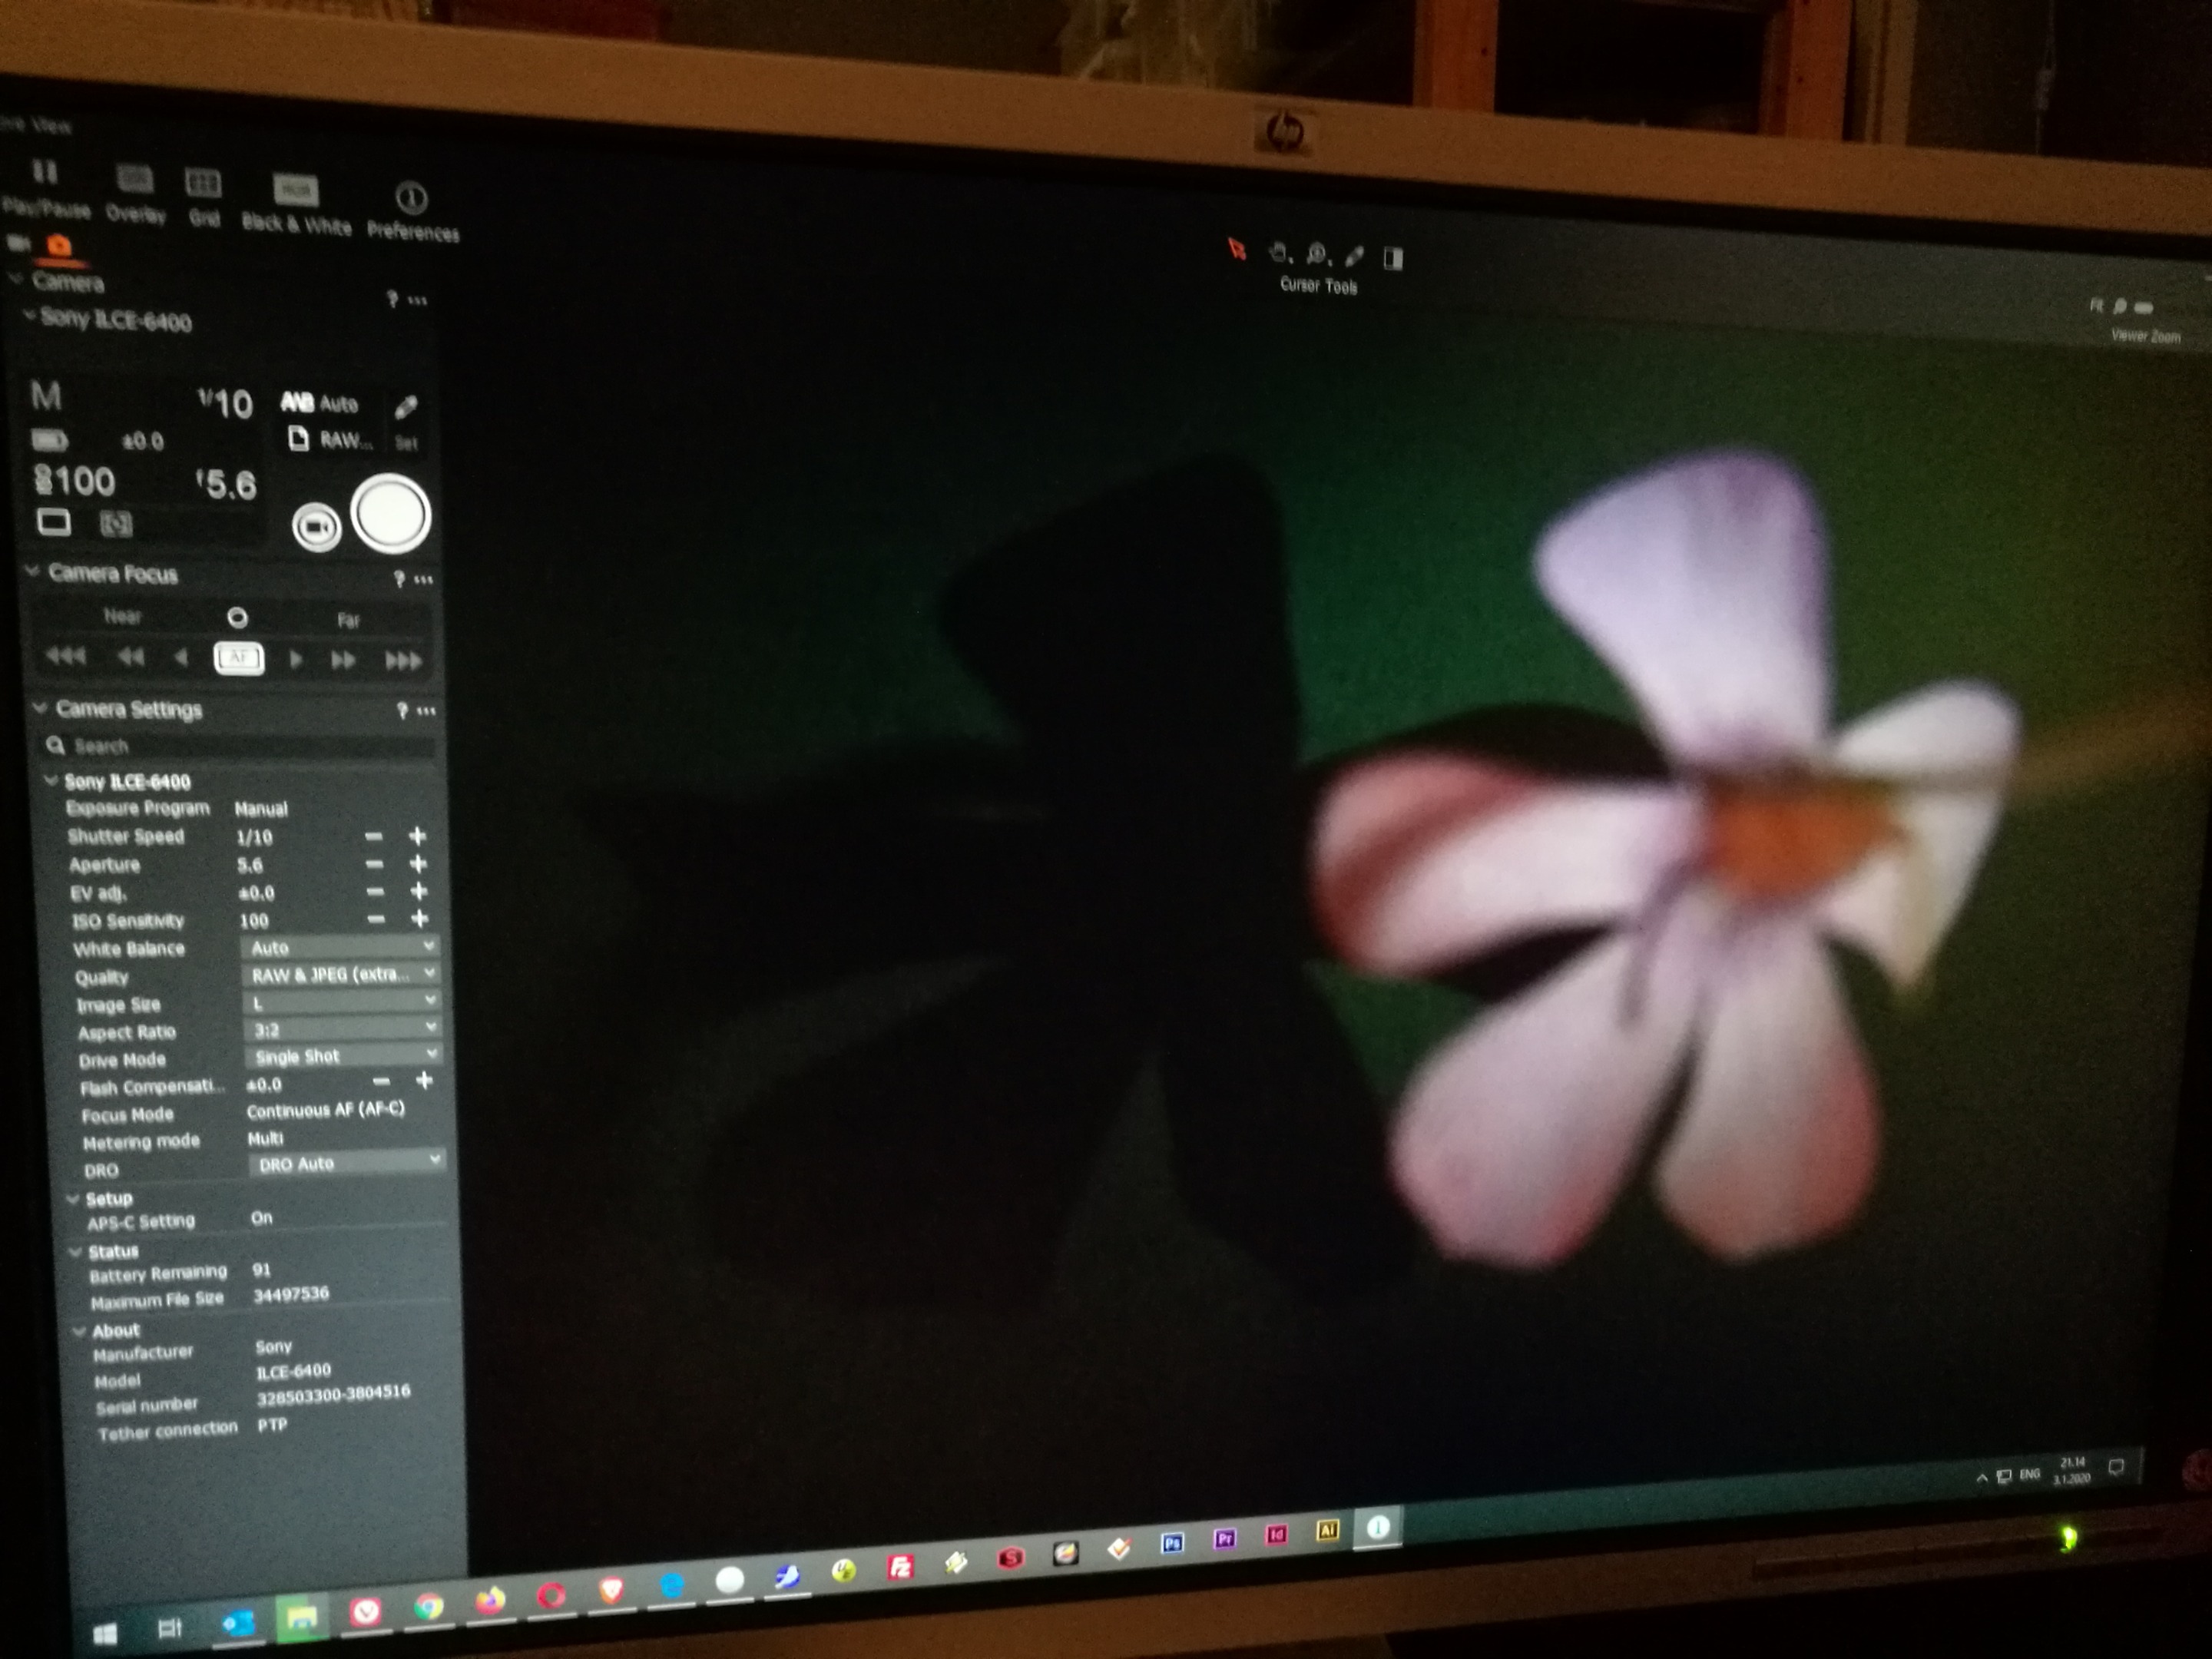The width and height of the screenshot is (2212, 1659).
Task: Collapse the Camera Focus panel
Action: click(33, 571)
